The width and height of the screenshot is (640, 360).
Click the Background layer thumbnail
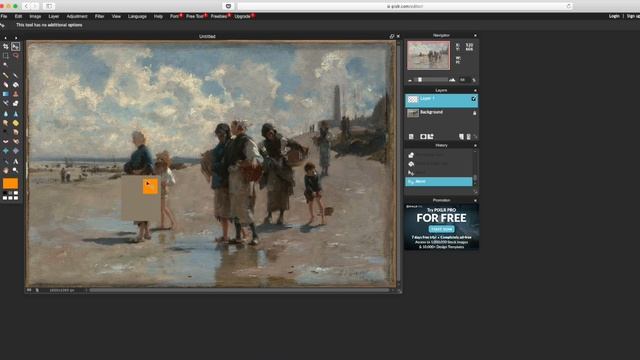tap(413, 113)
